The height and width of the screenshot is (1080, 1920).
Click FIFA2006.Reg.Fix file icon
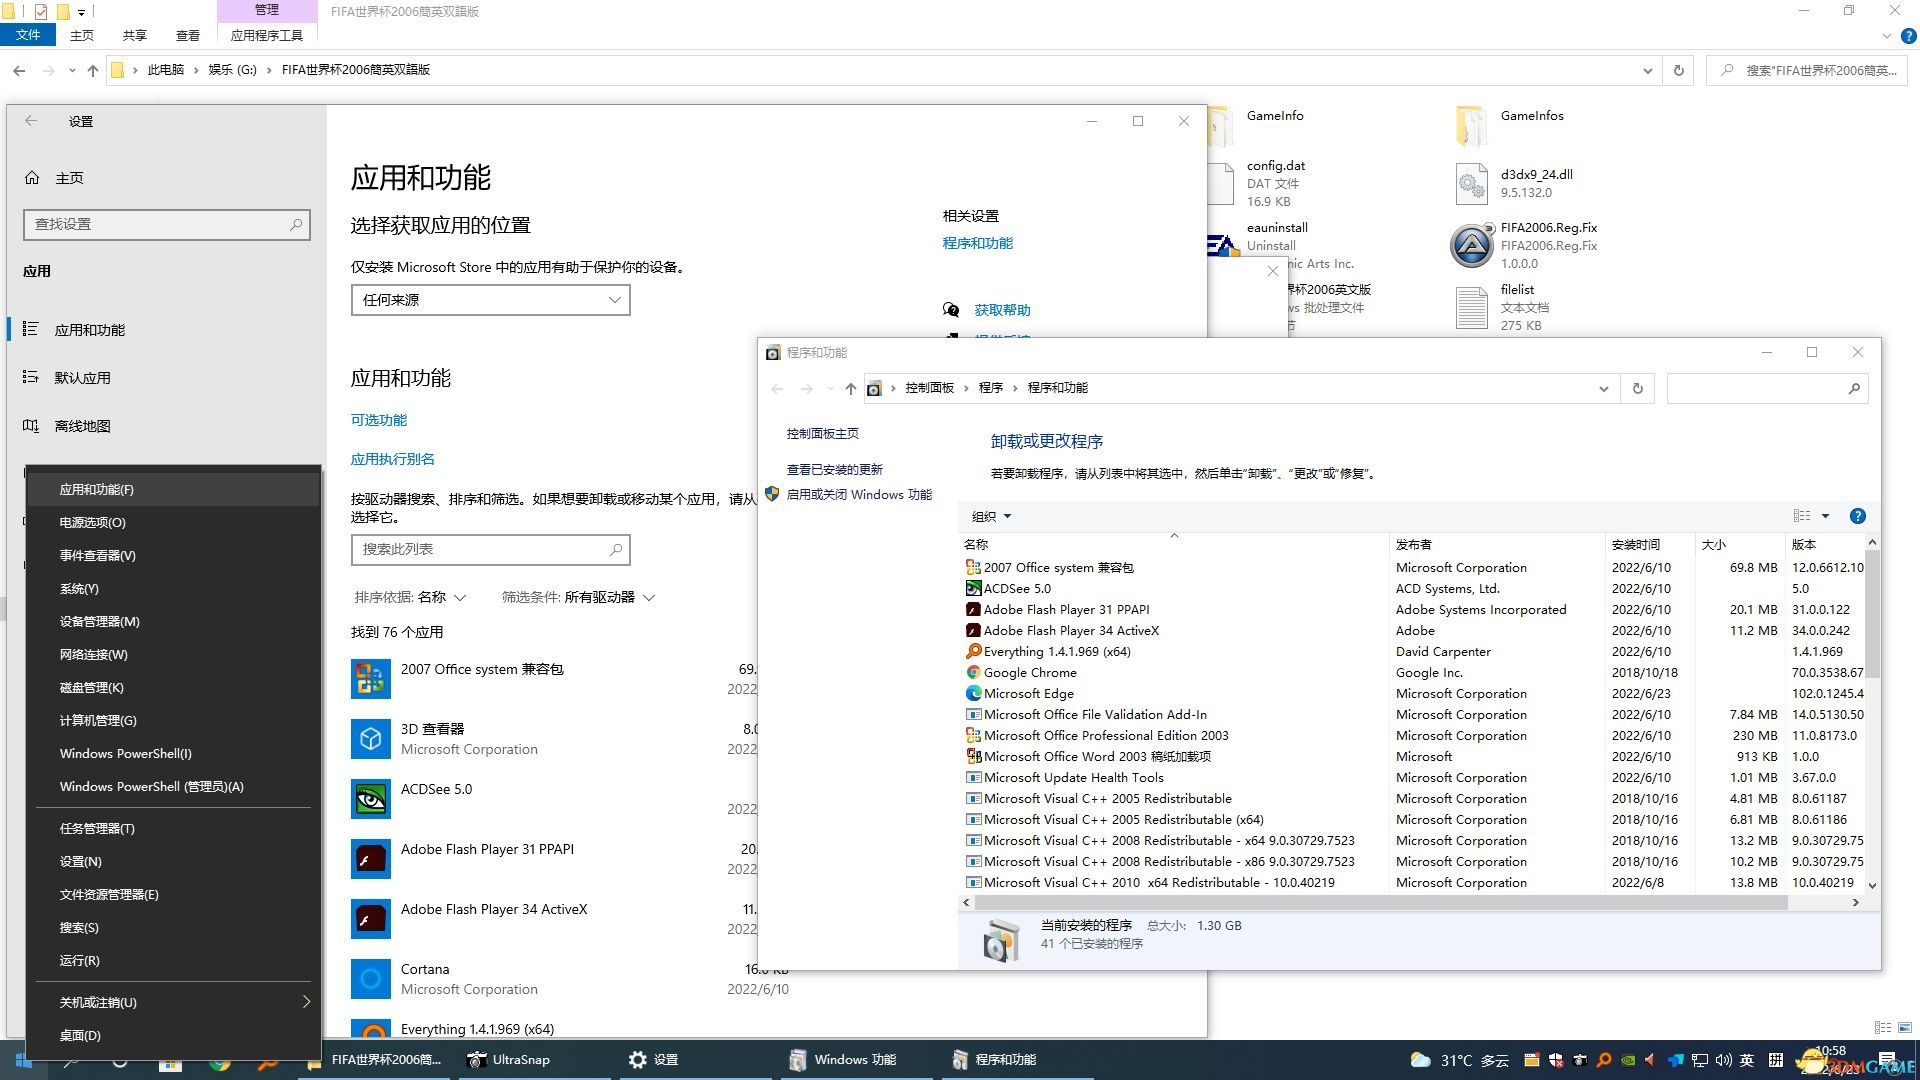click(1472, 245)
